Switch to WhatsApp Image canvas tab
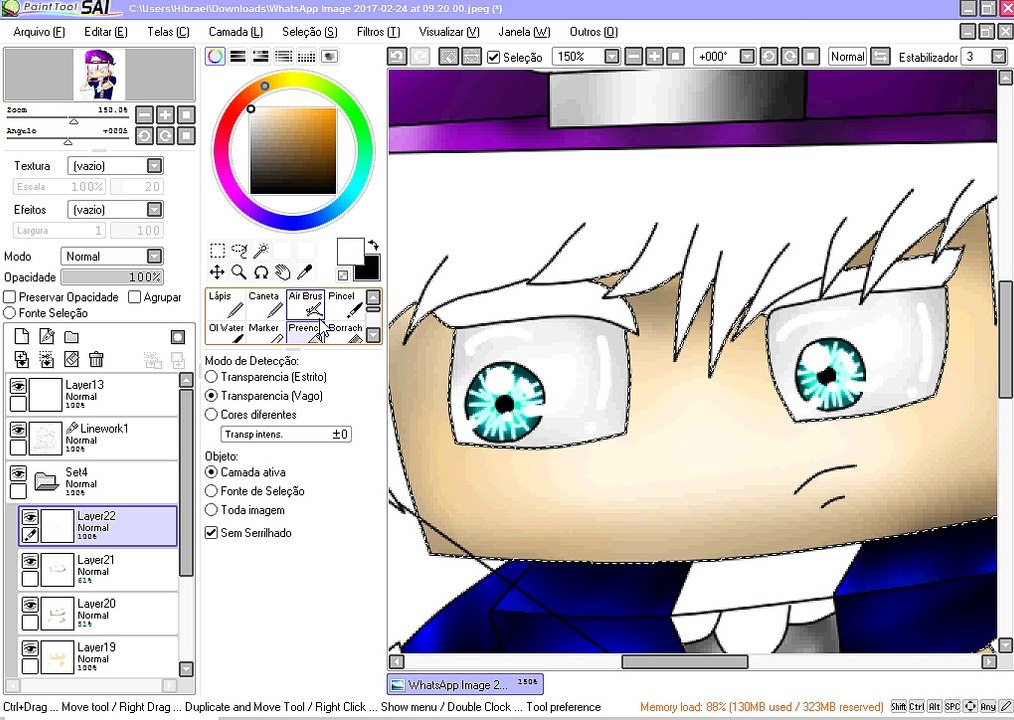Screen dimensions: 1014x720 [x=465, y=684]
